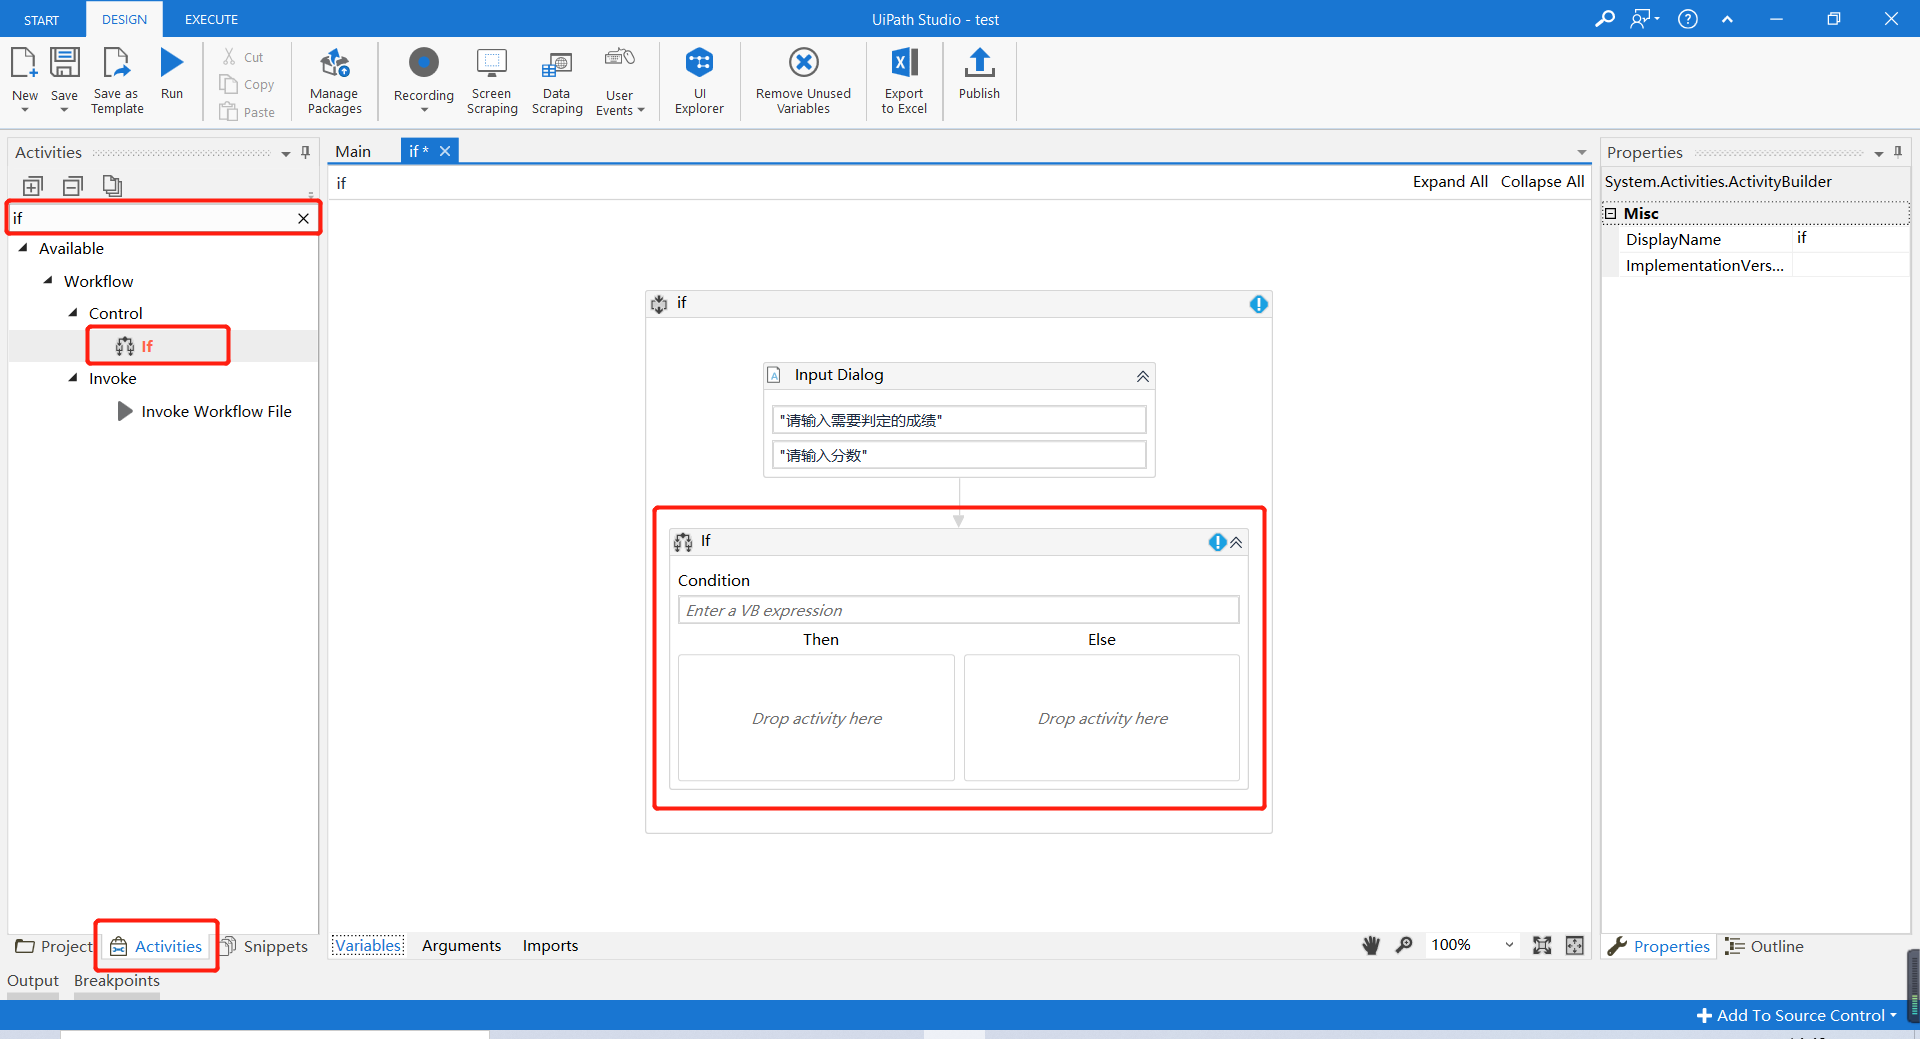Pin the Properties panel
Viewport: 1920px width, 1039px height.
coord(1897,152)
